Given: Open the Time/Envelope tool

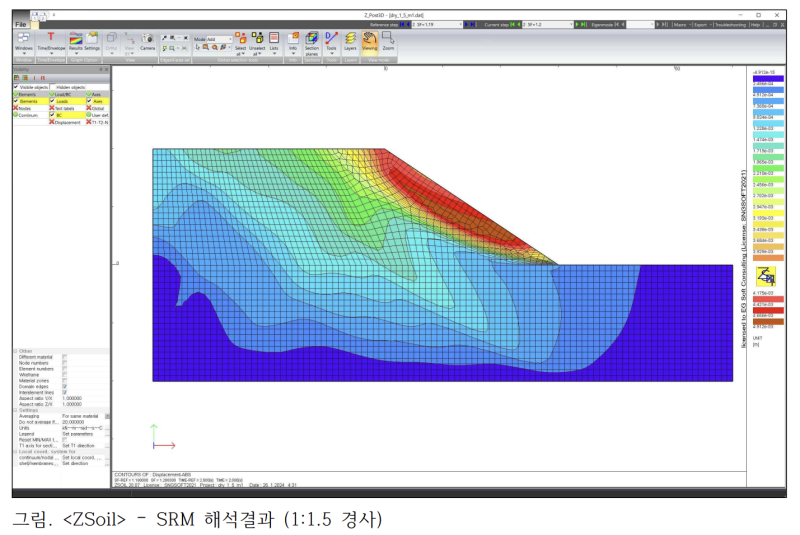Looking at the screenshot, I should (x=51, y=42).
